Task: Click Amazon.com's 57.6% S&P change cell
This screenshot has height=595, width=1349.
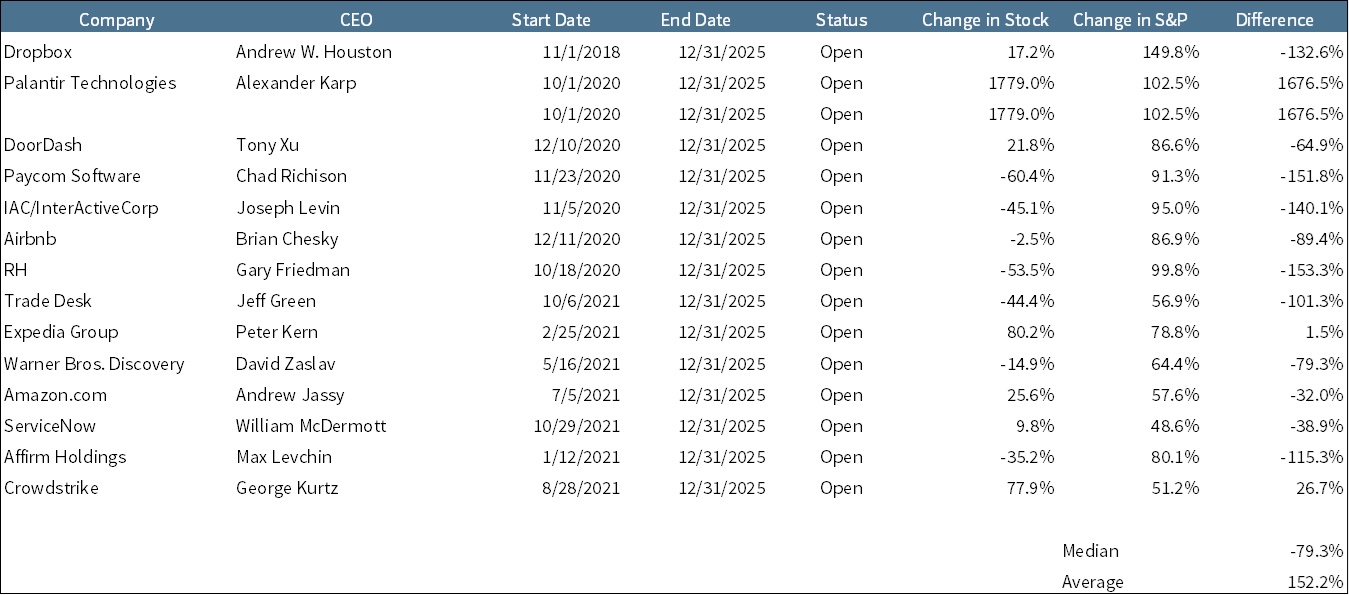Action: point(1177,395)
